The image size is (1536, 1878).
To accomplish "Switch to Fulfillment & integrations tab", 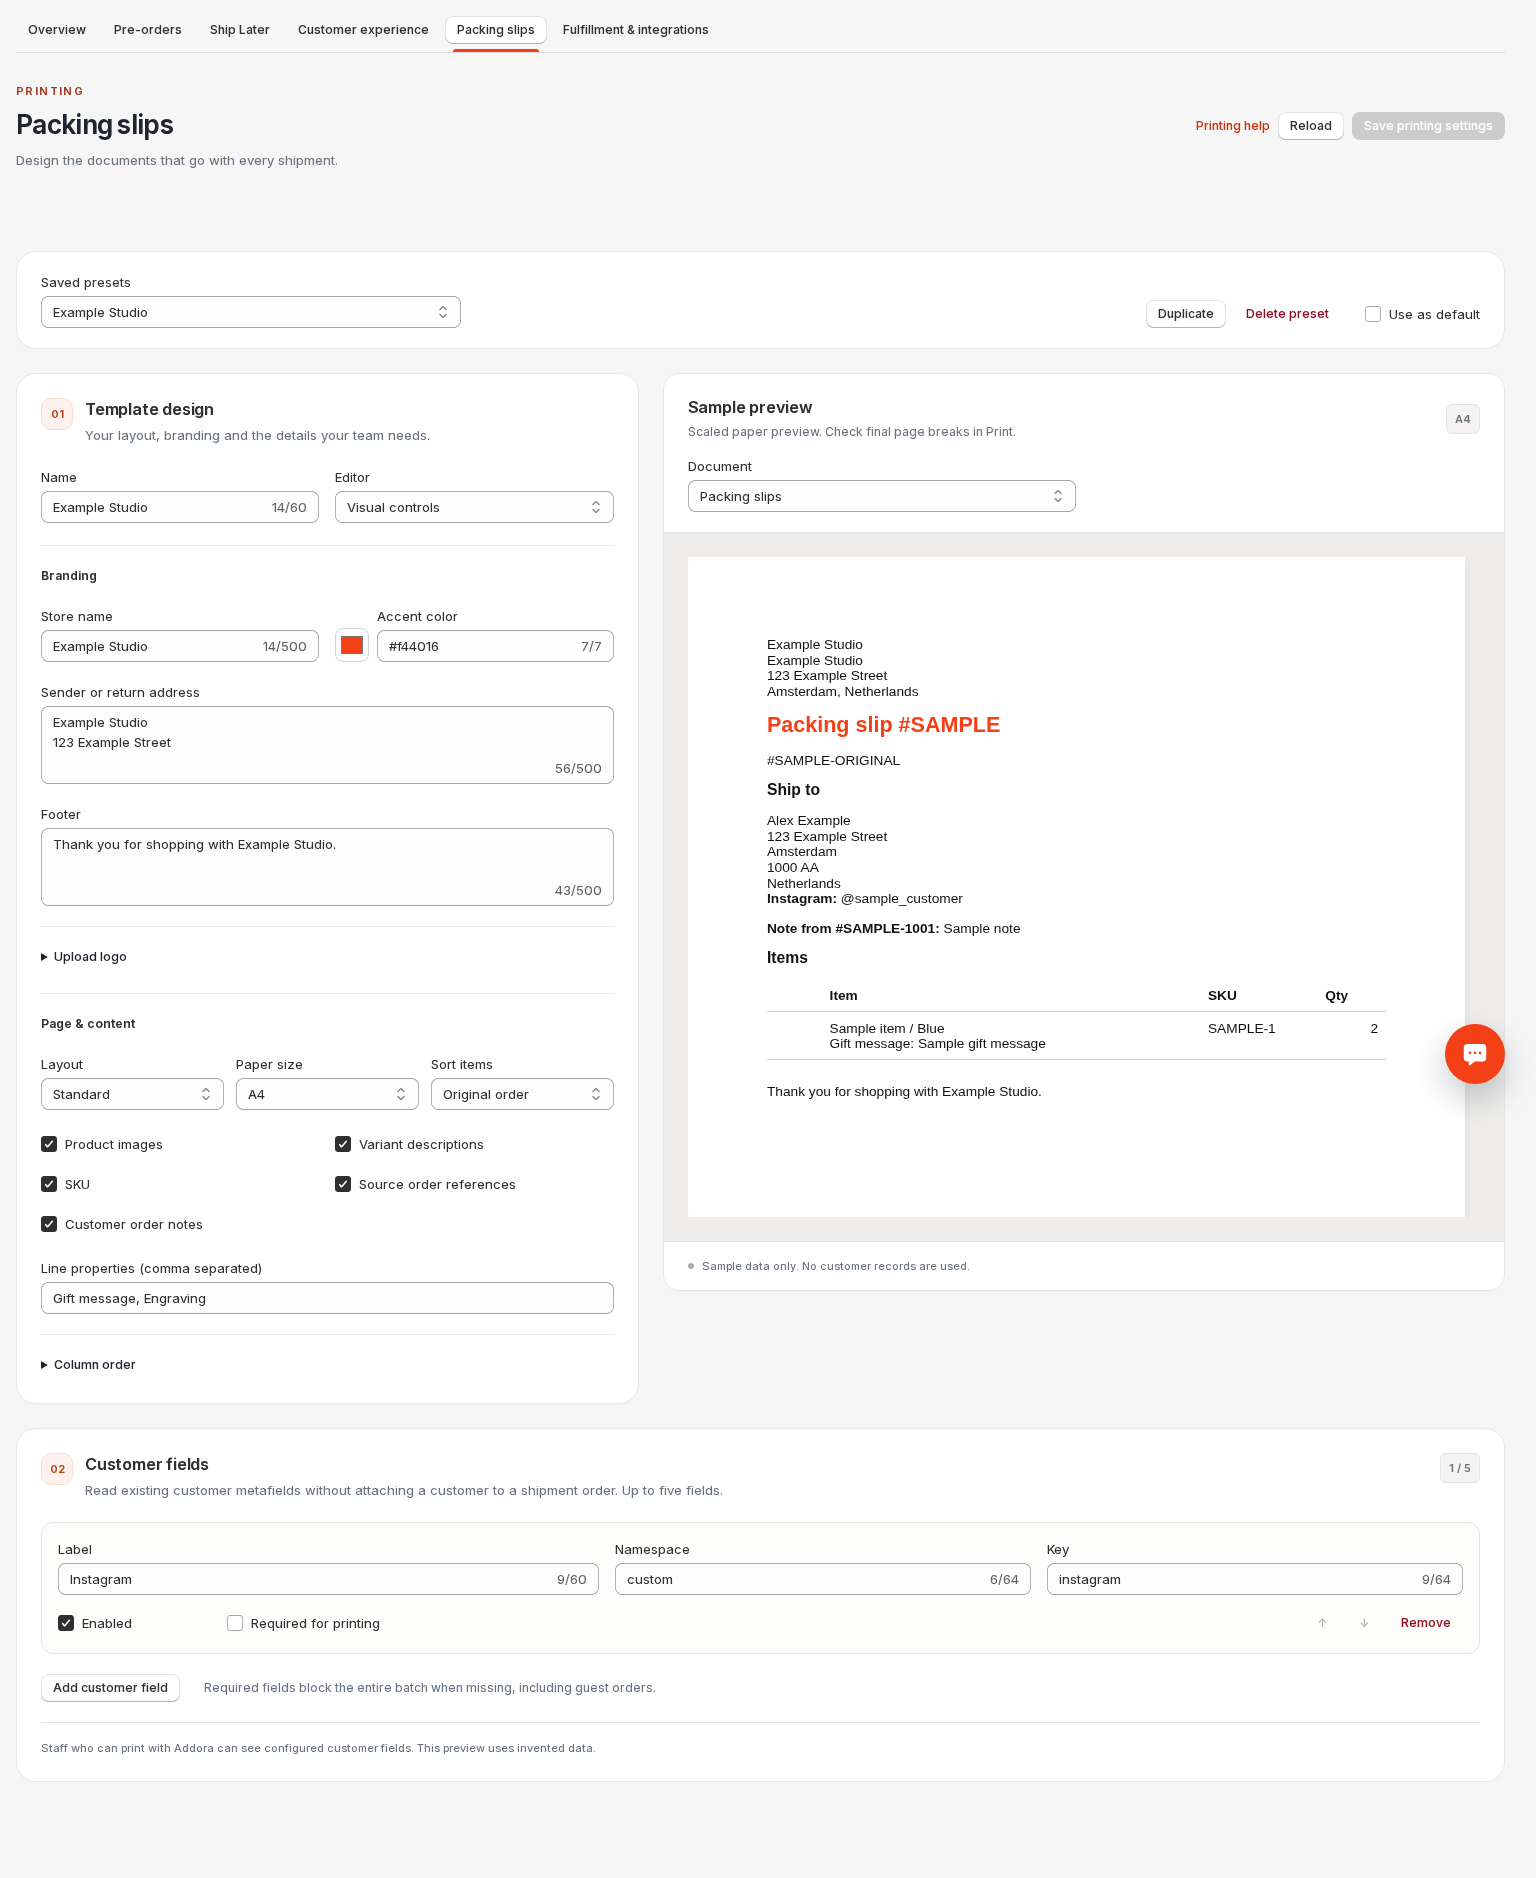I will (636, 30).
